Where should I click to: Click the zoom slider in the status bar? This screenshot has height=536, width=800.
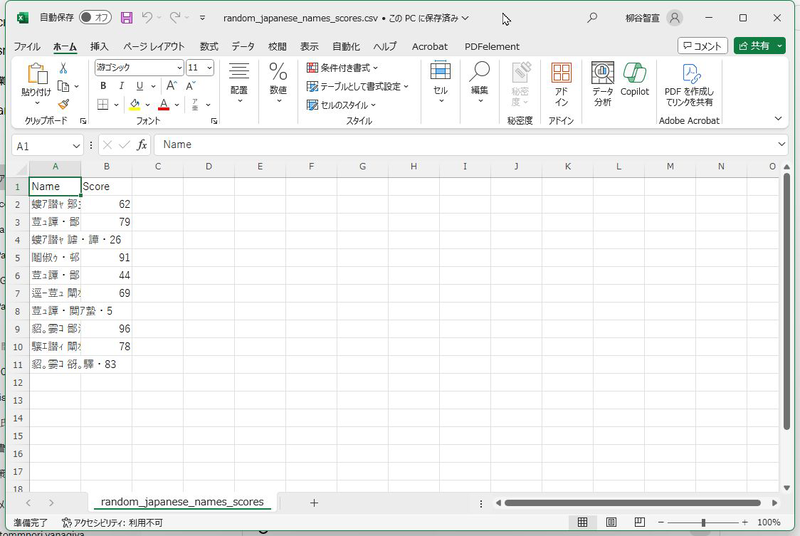(703, 522)
